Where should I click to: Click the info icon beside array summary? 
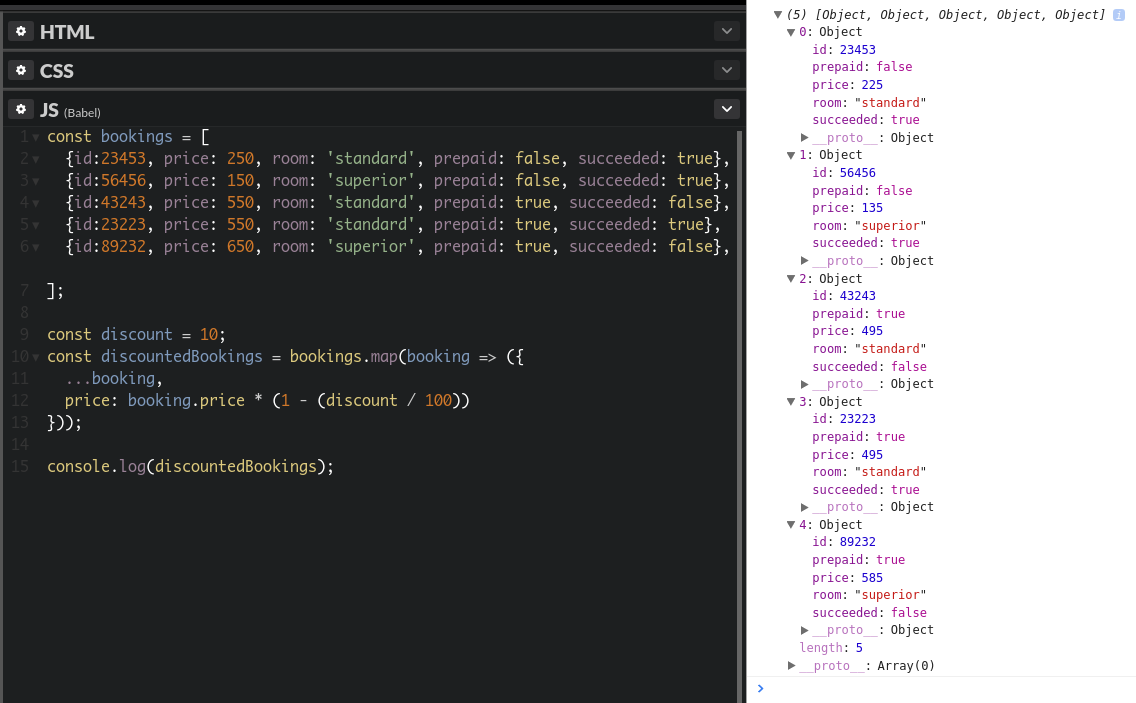click(1119, 14)
